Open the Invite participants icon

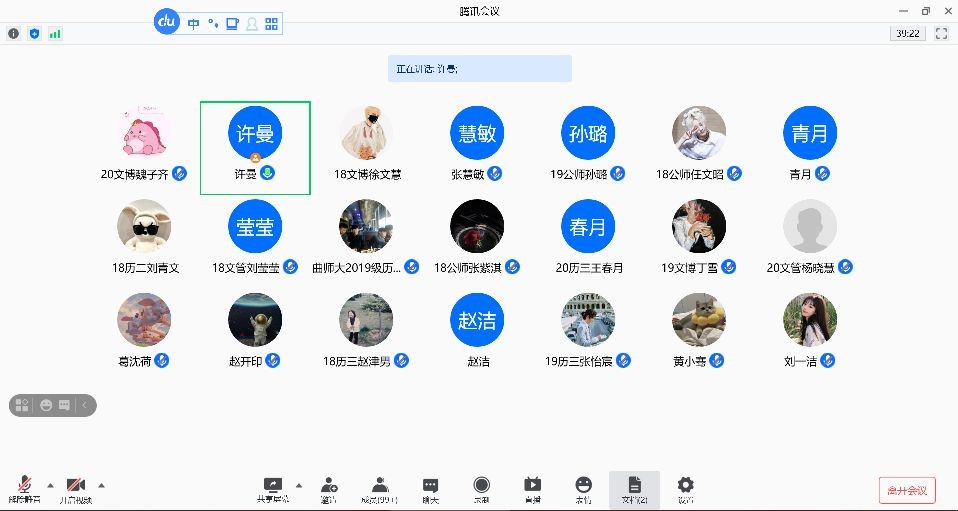tap(329, 489)
